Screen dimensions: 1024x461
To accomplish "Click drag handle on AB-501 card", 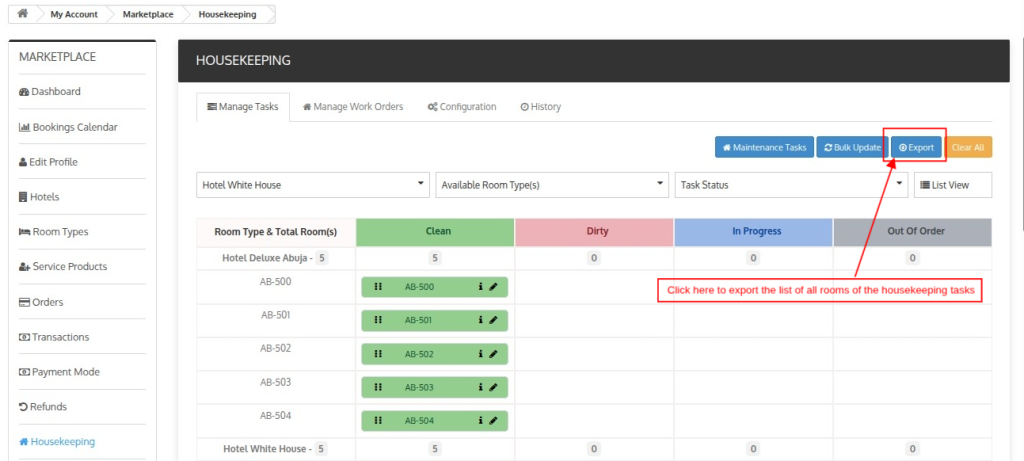I will click(x=377, y=320).
